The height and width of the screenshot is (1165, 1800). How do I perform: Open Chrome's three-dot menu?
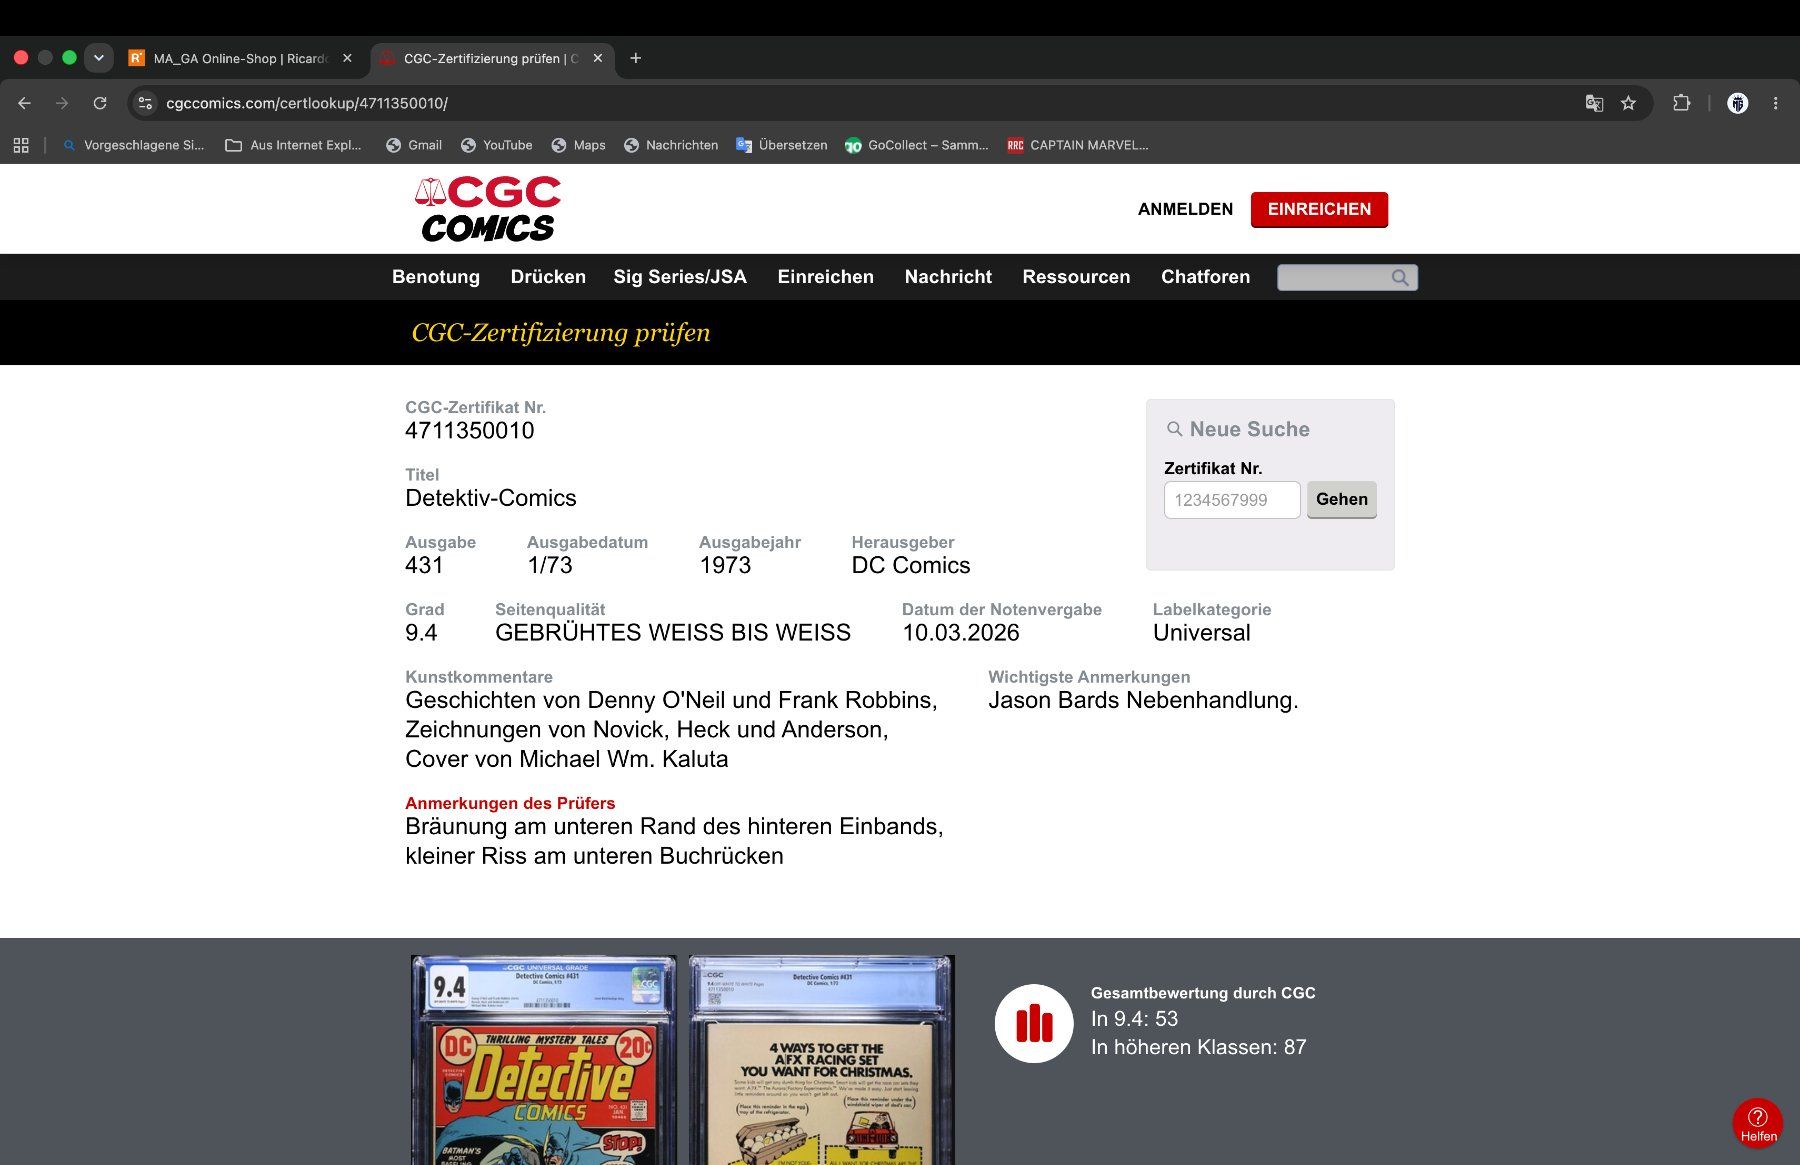coord(1775,103)
